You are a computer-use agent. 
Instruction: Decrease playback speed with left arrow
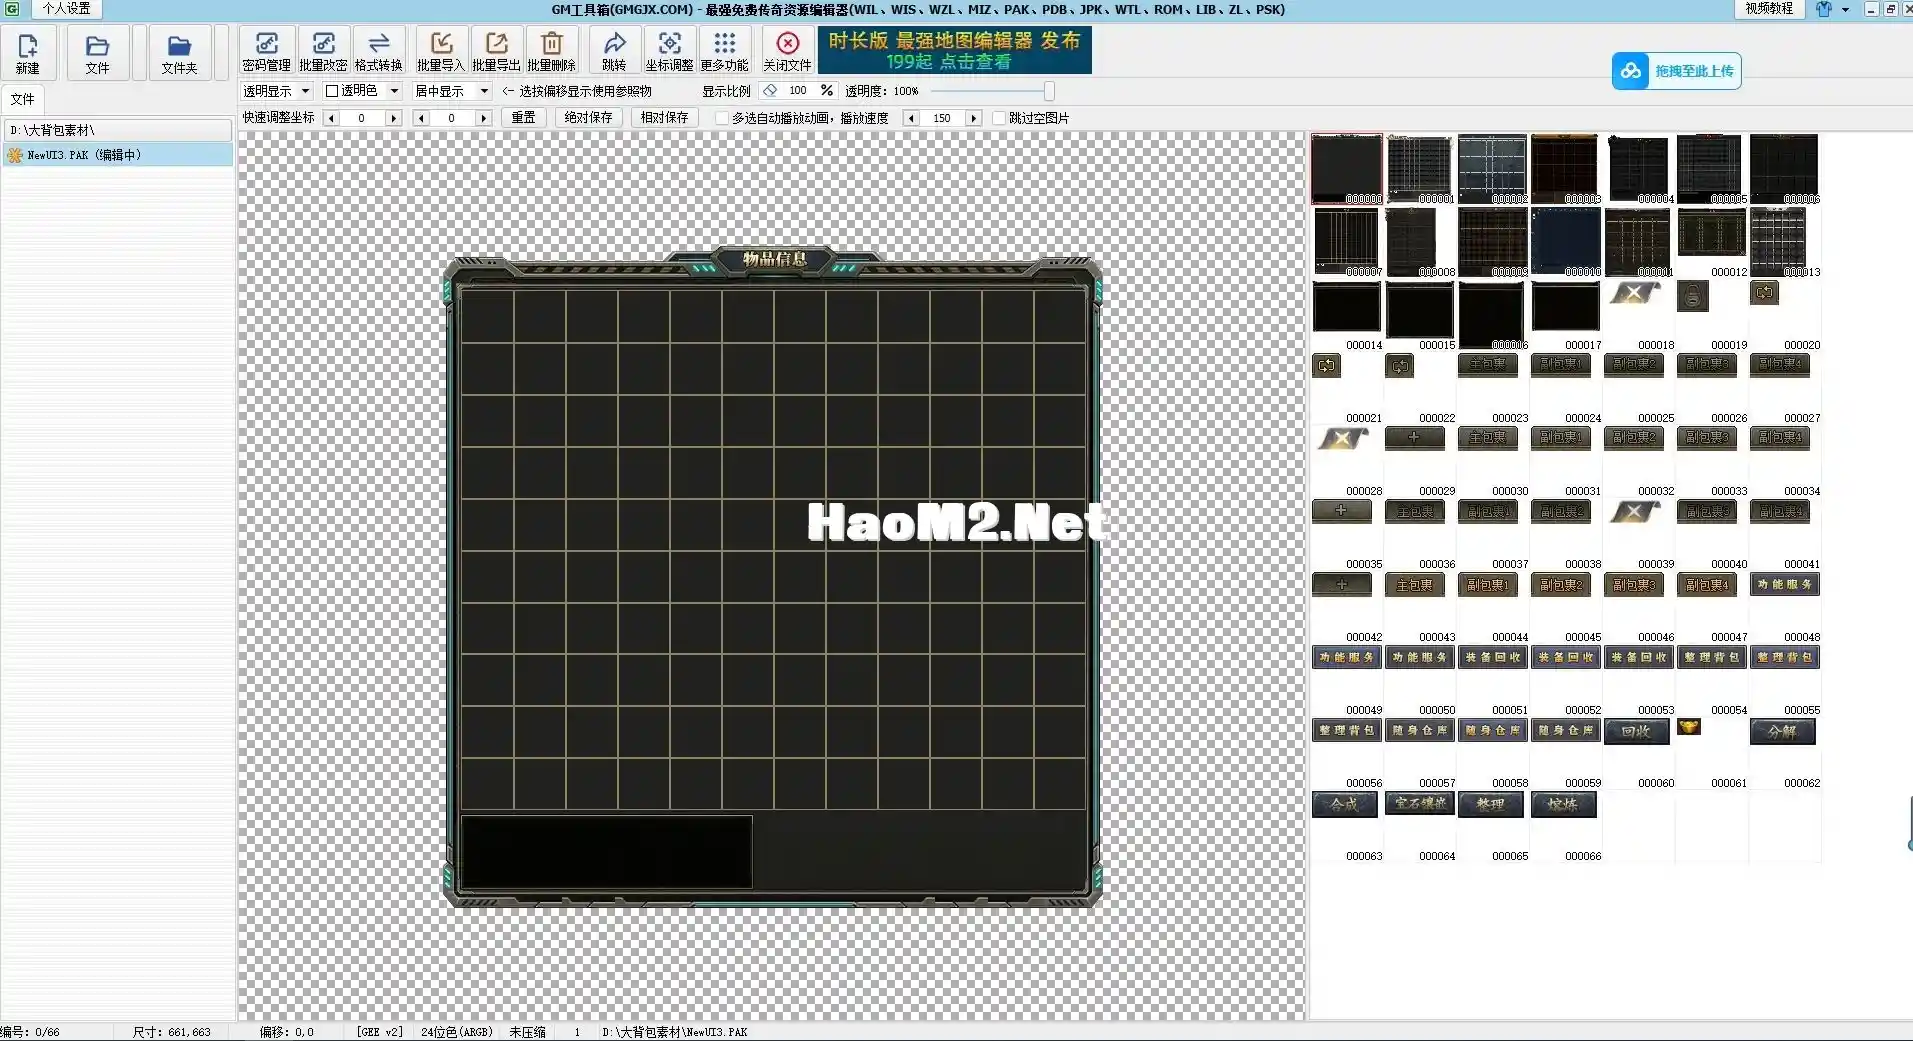tap(910, 118)
